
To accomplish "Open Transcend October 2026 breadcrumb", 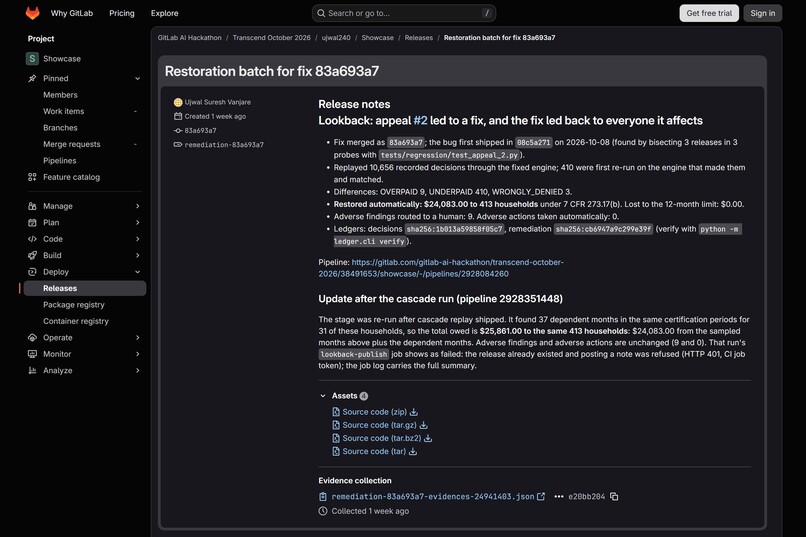I will [271, 38].
